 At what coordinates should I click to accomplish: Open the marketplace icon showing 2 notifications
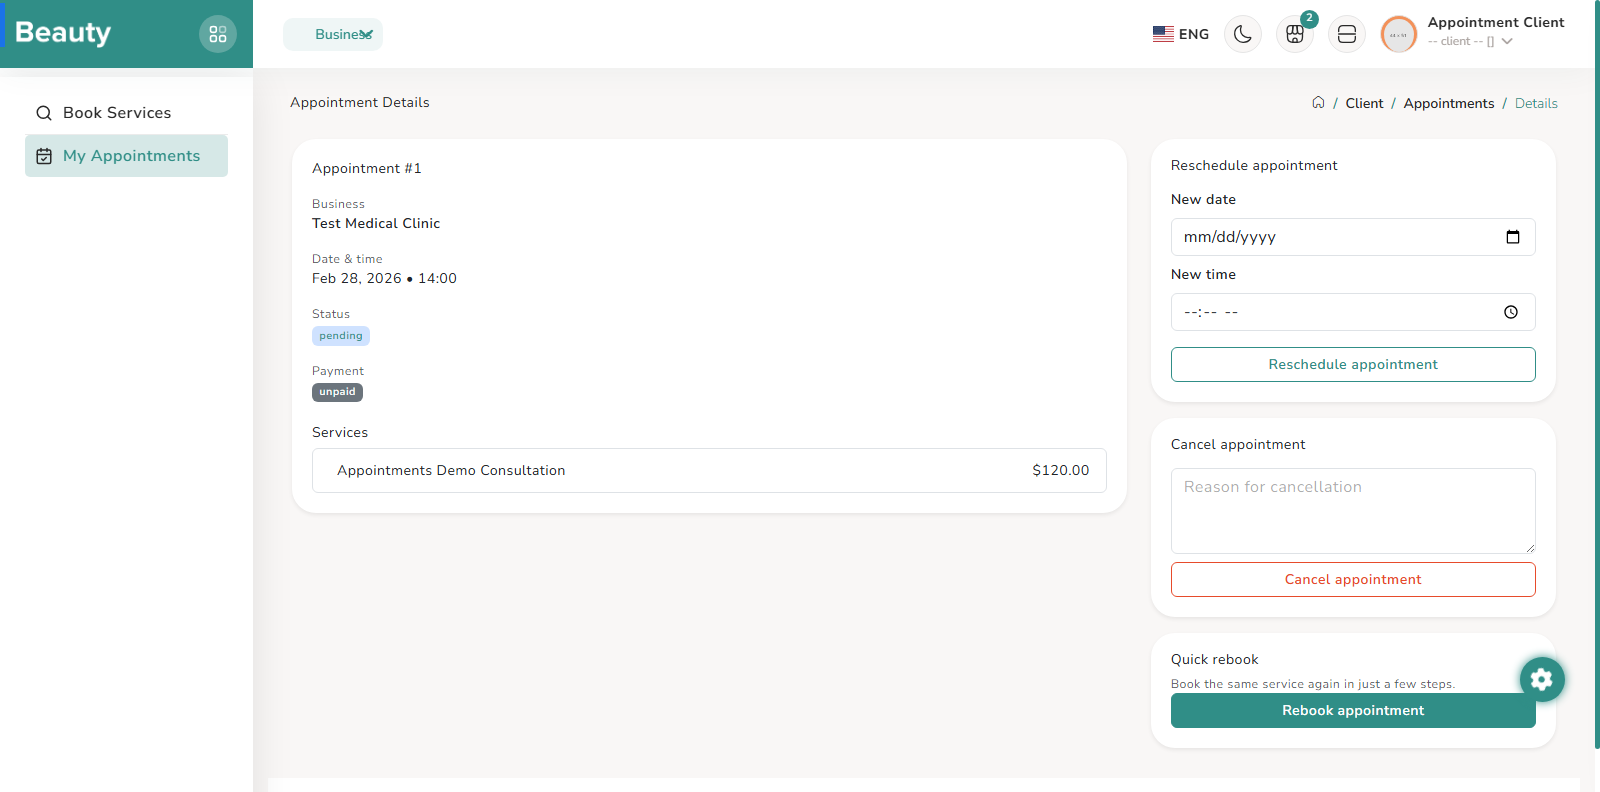coord(1294,34)
